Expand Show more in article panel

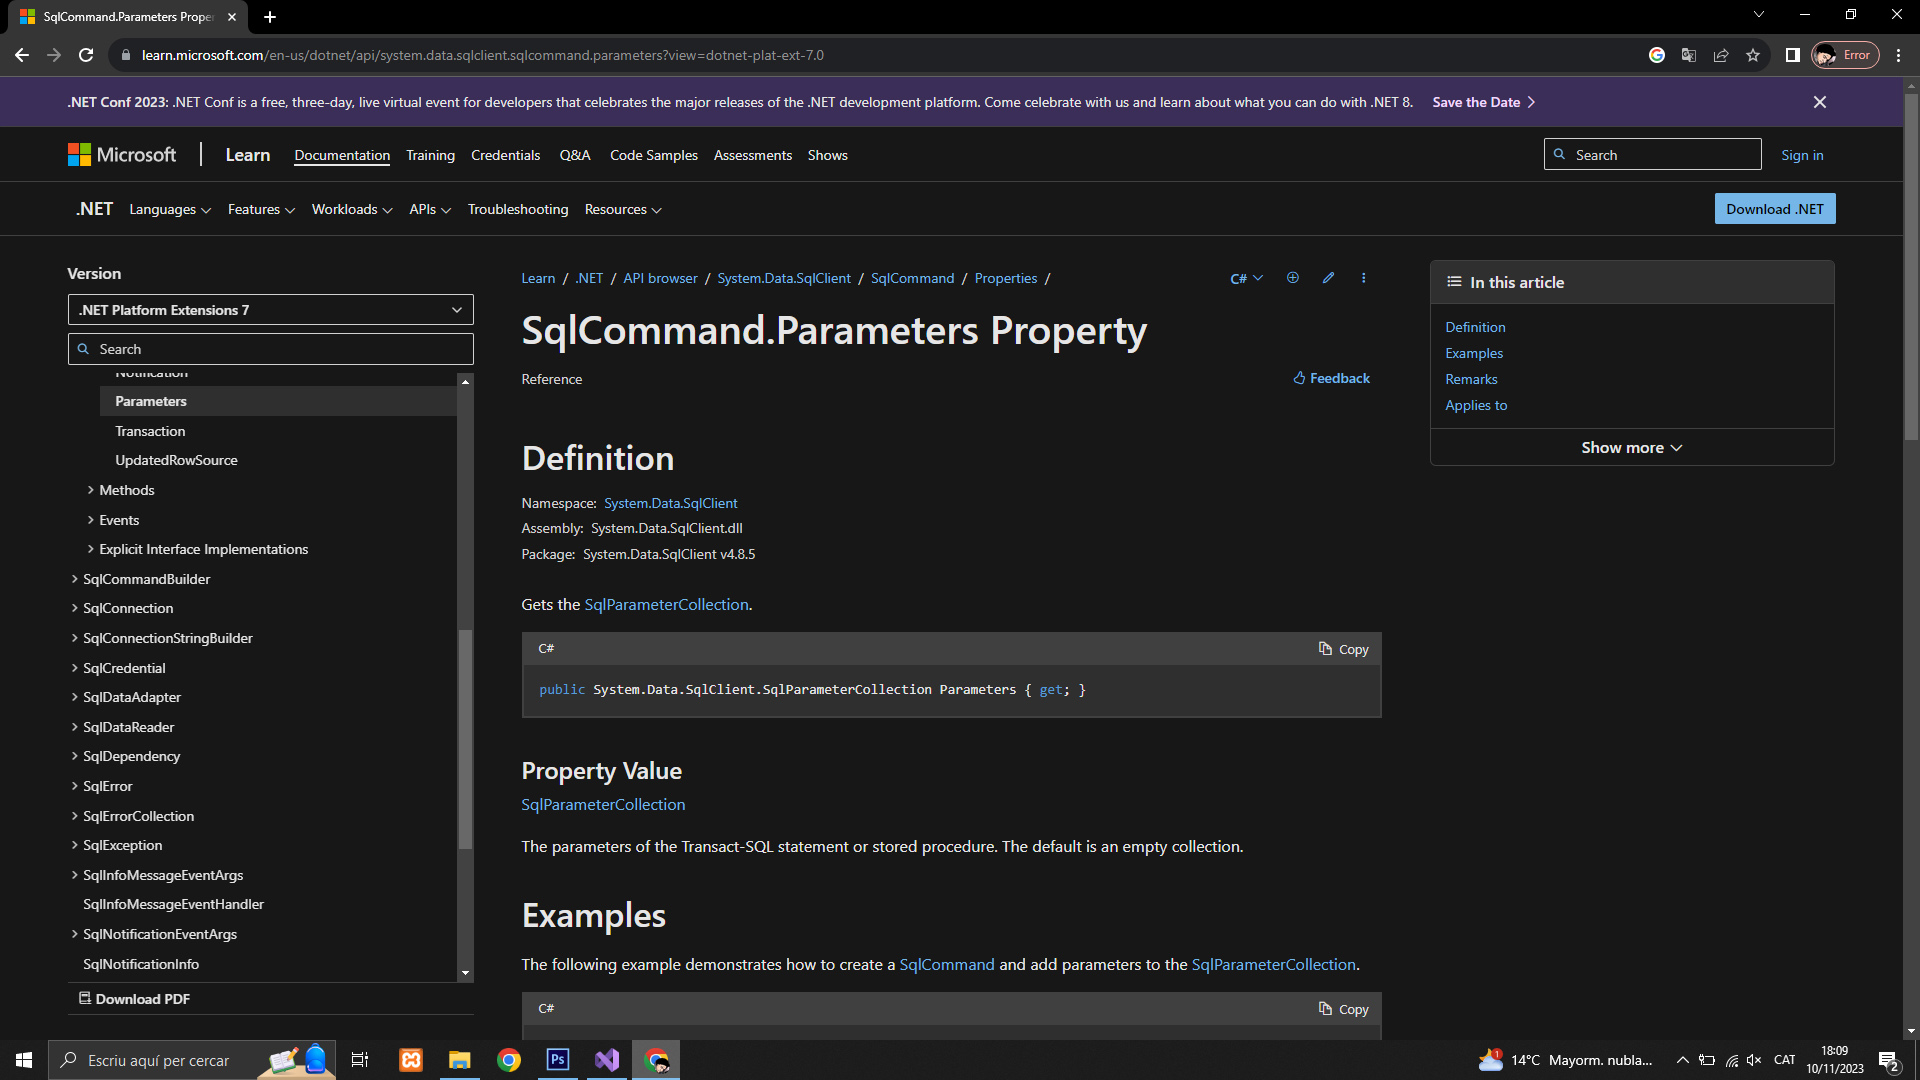click(1631, 447)
